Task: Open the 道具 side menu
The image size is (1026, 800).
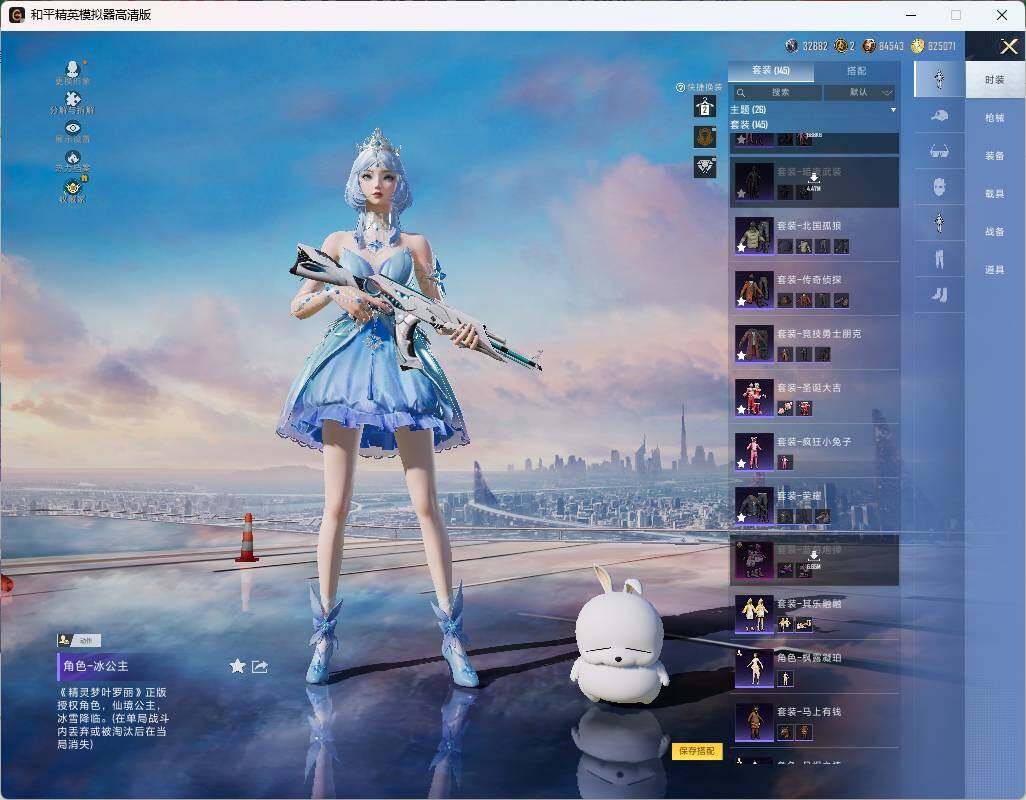Action: pos(995,270)
